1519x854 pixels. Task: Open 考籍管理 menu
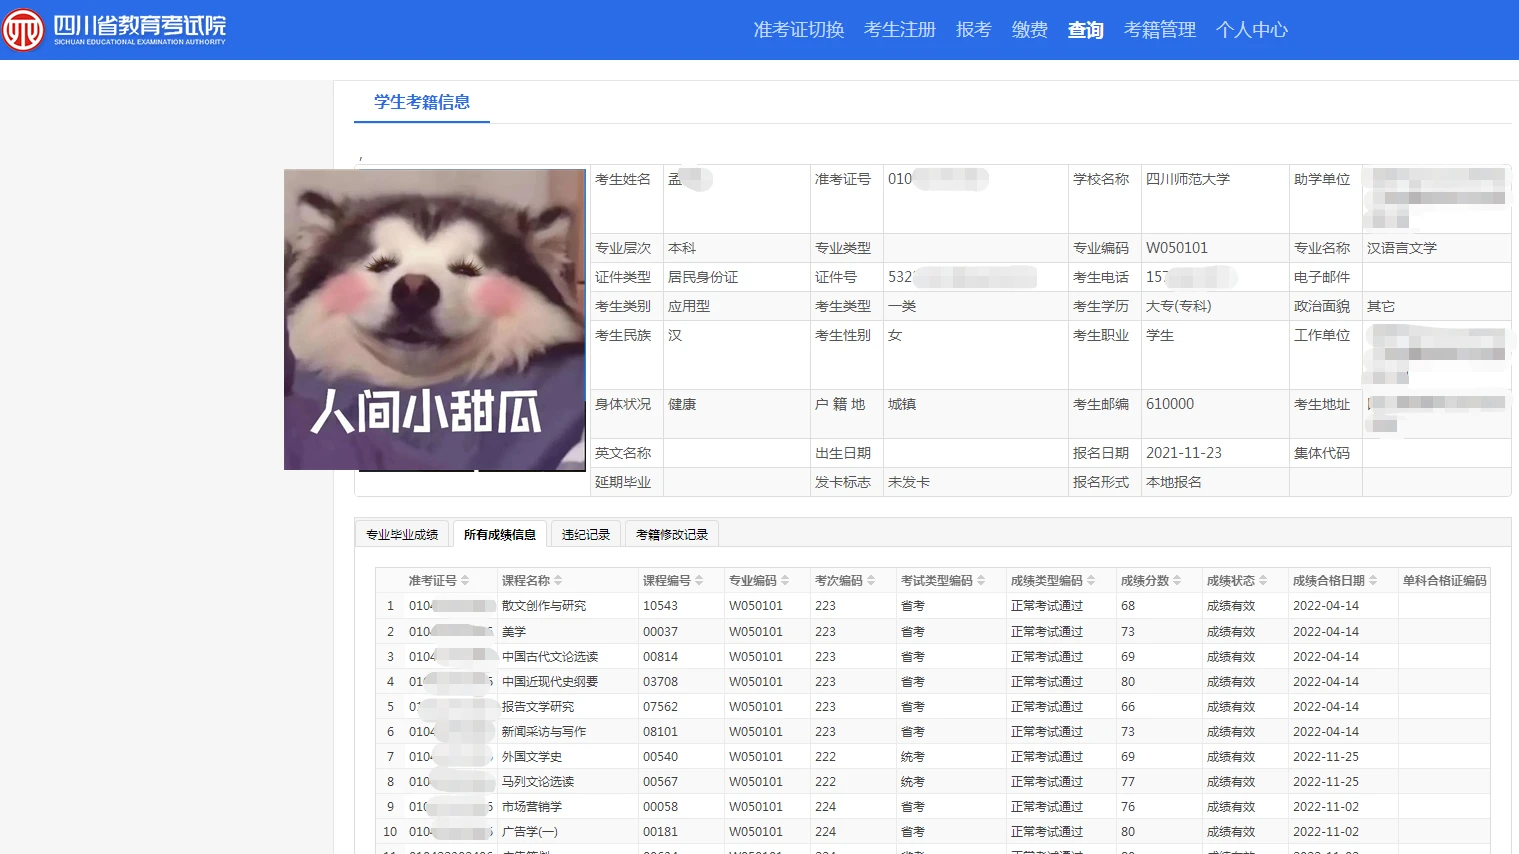1160,30
